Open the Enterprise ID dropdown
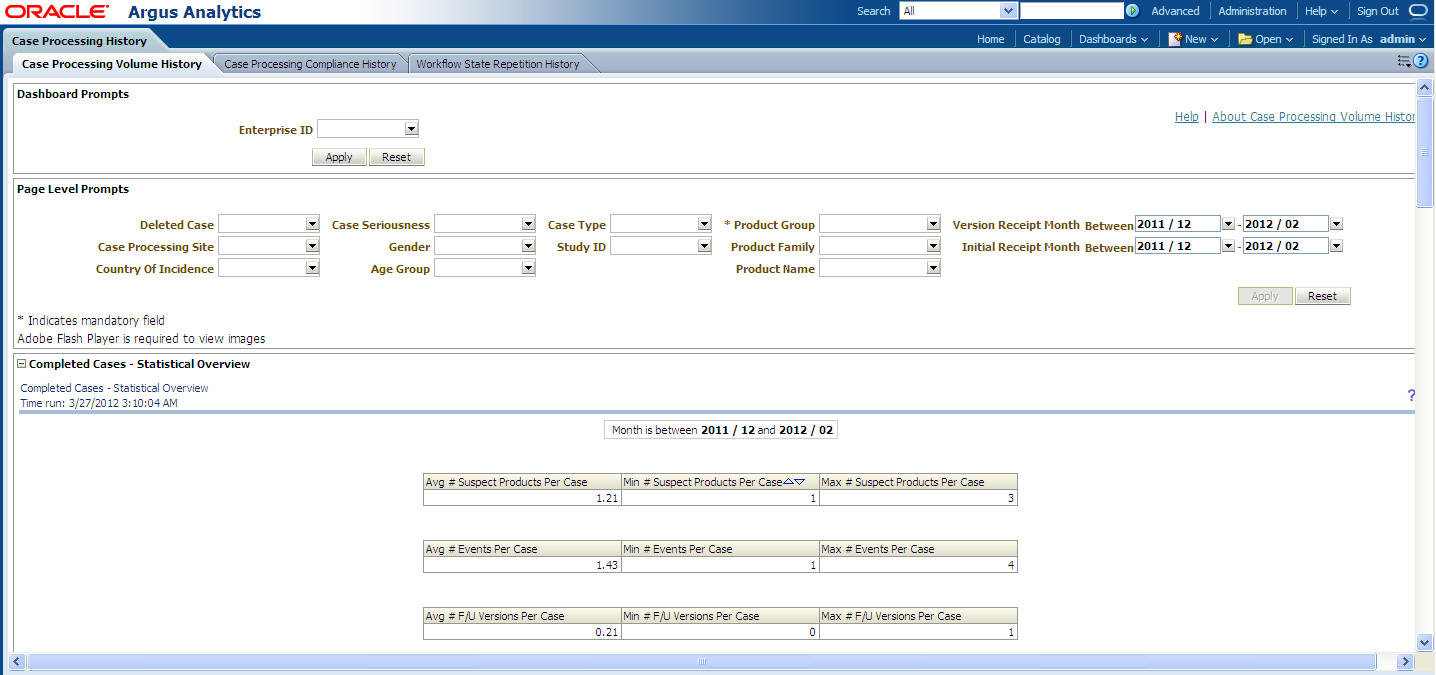Image resolution: width=1436 pixels, height=675 pixels. (x=410, y=129)
